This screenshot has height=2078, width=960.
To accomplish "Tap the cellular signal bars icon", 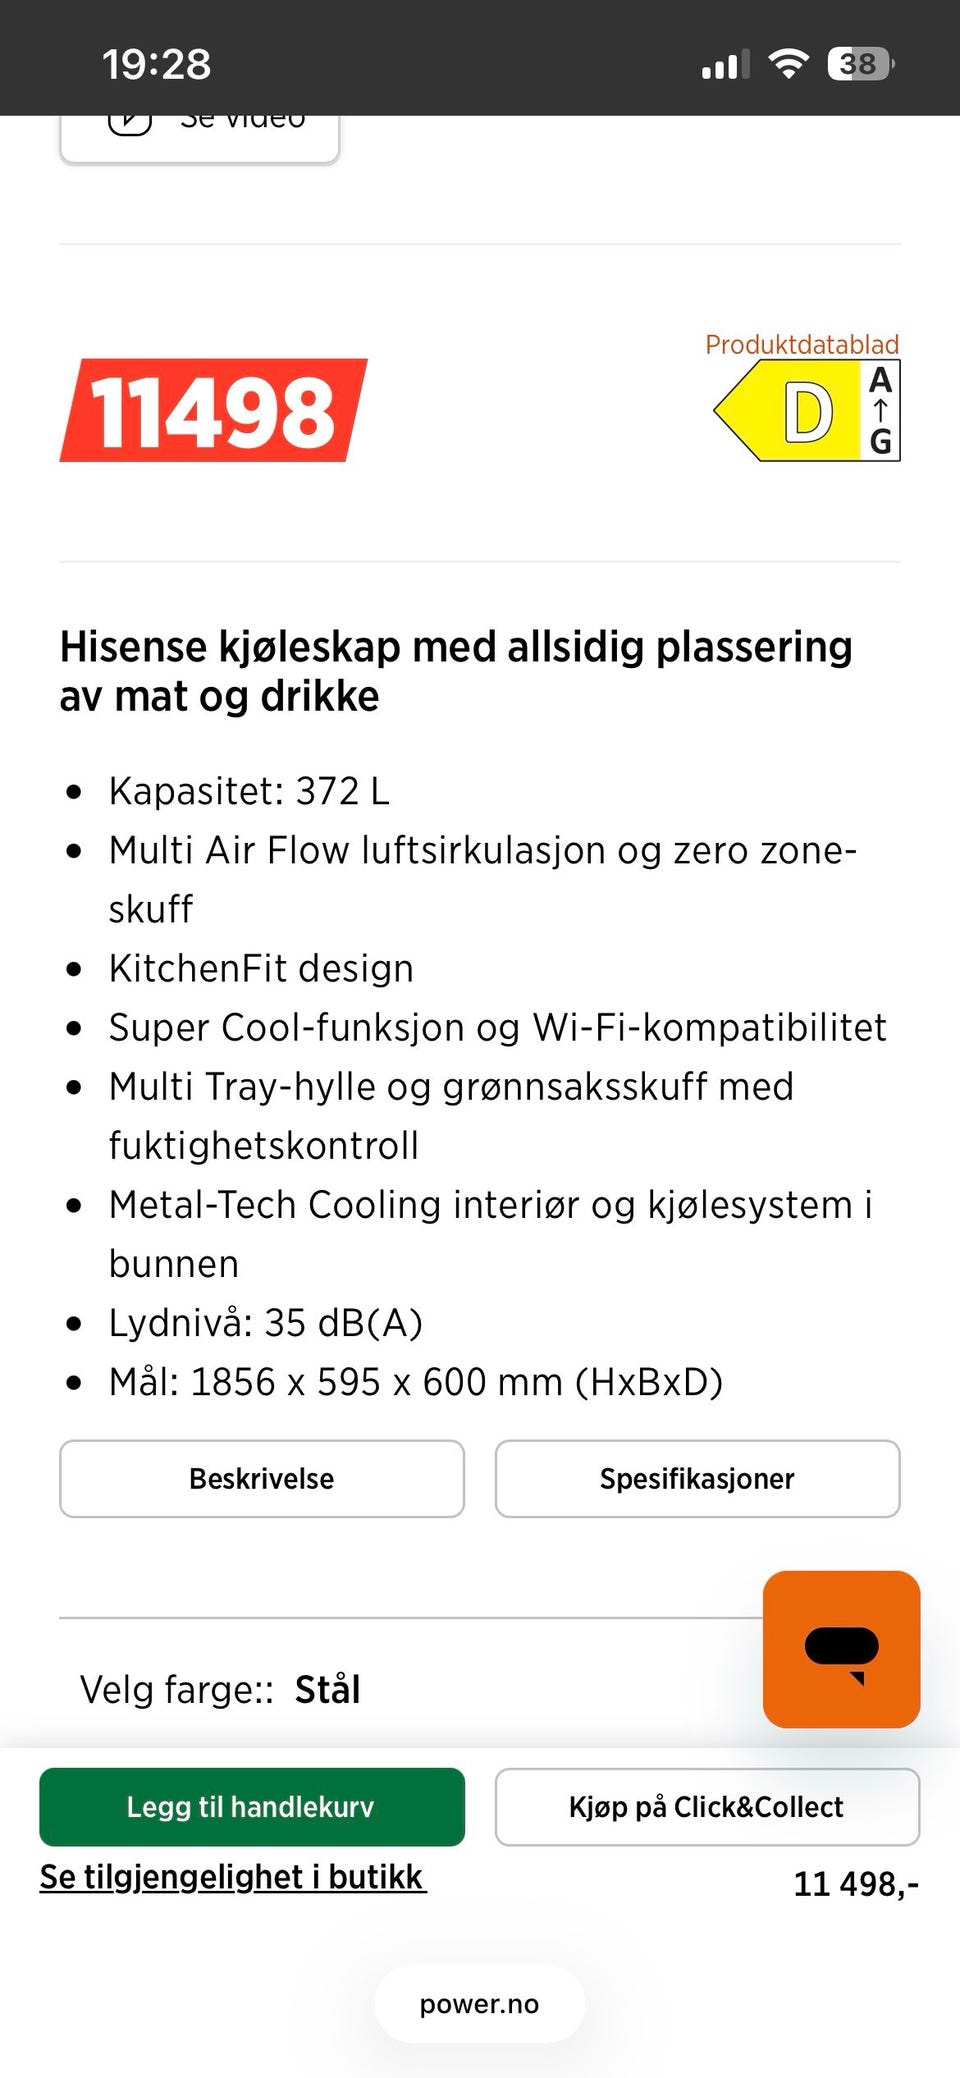I will [x=725, y=65].
